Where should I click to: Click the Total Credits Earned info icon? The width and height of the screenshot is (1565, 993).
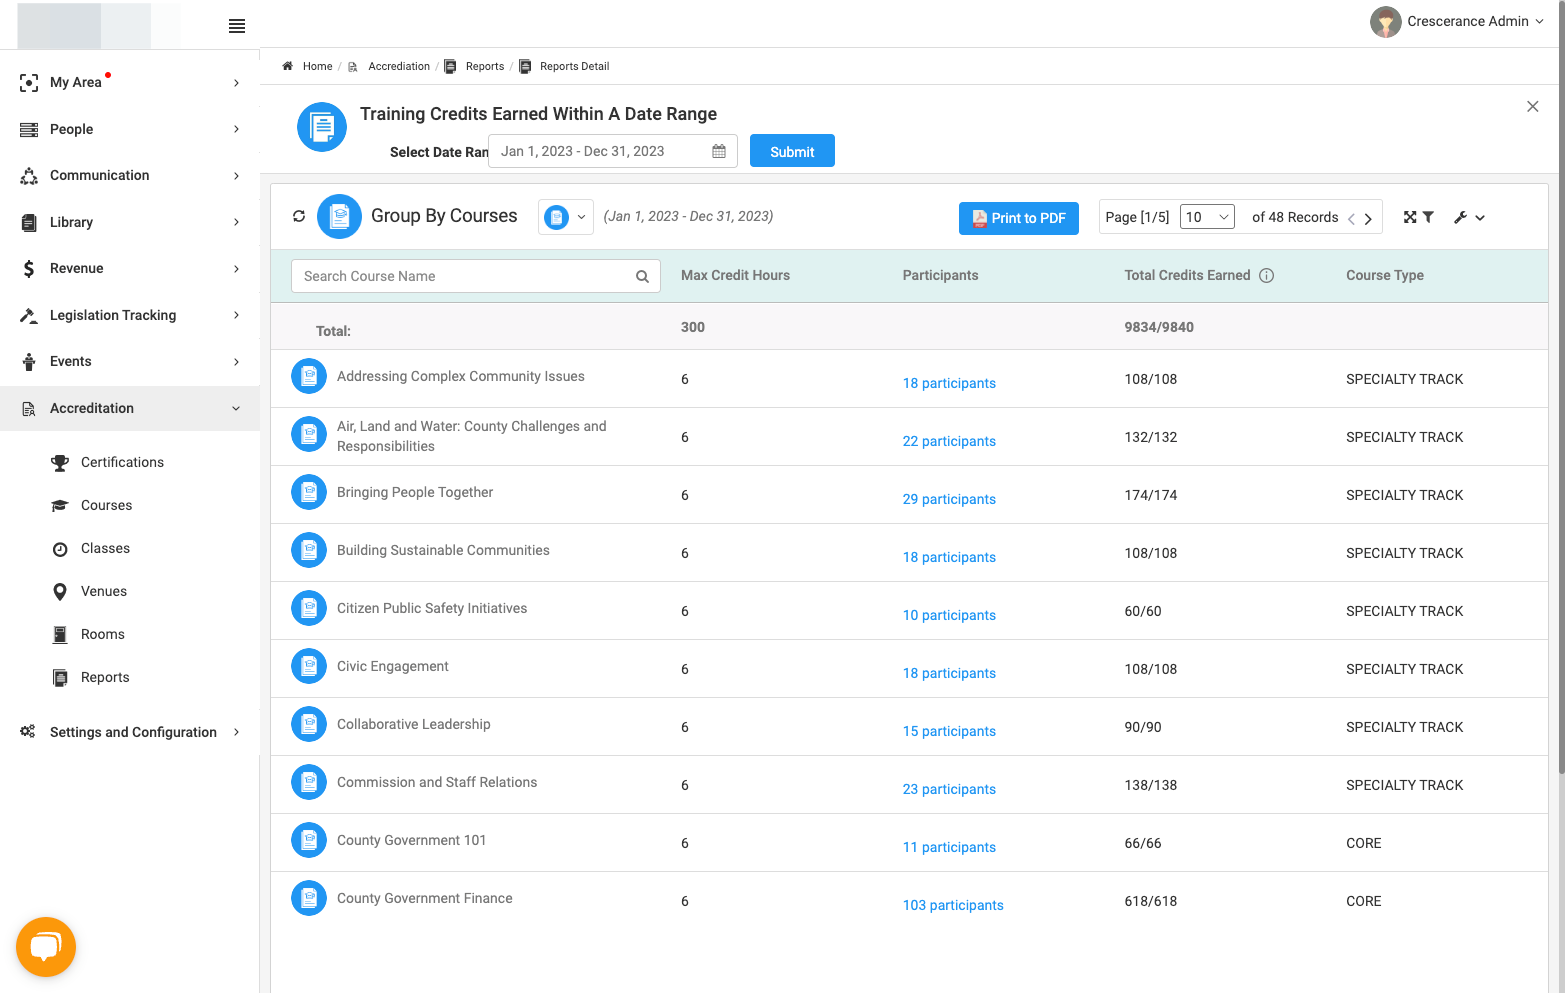[1266, 276]
